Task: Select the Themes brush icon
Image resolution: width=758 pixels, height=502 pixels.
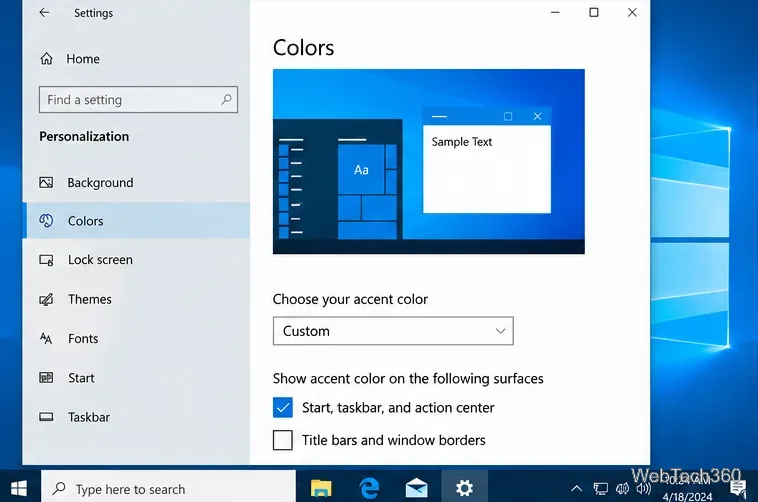Action: (x=46, y=299)
